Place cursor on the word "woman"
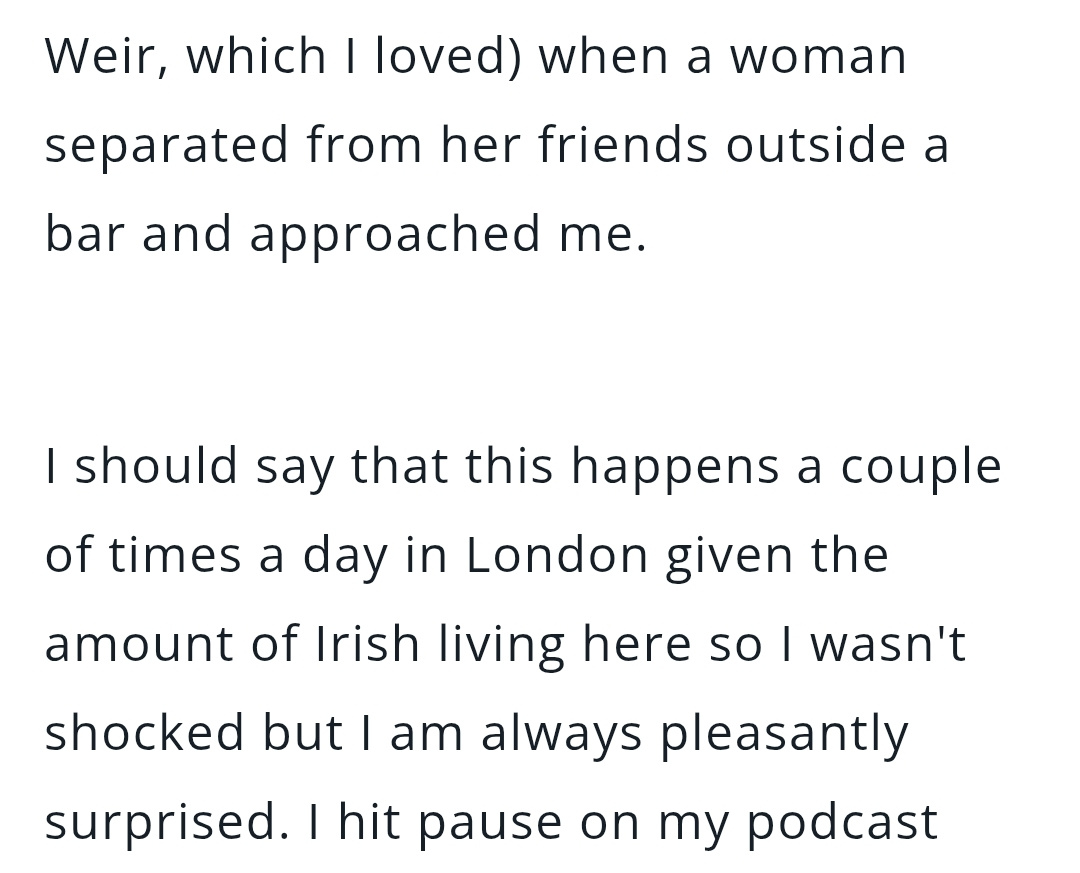The height and width of the screenshot is (873, 1080). 818,57
